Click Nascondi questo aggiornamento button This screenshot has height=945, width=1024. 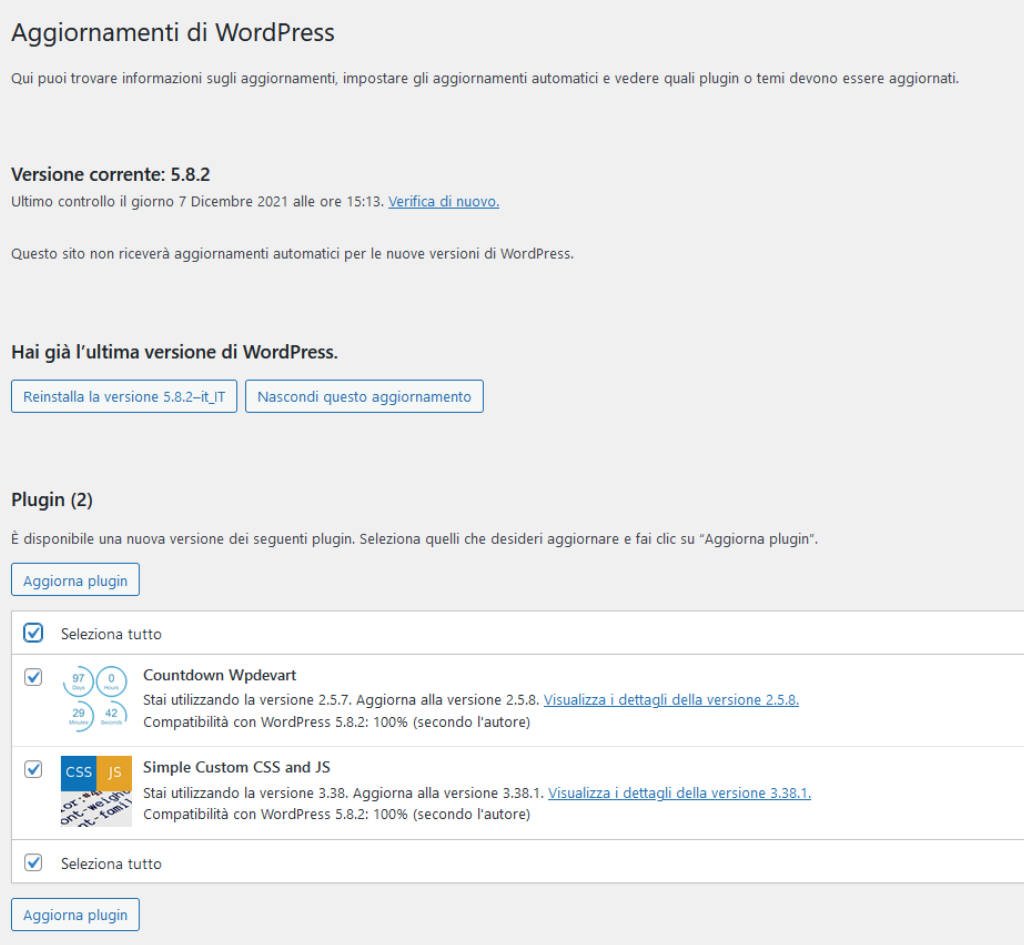364,396
